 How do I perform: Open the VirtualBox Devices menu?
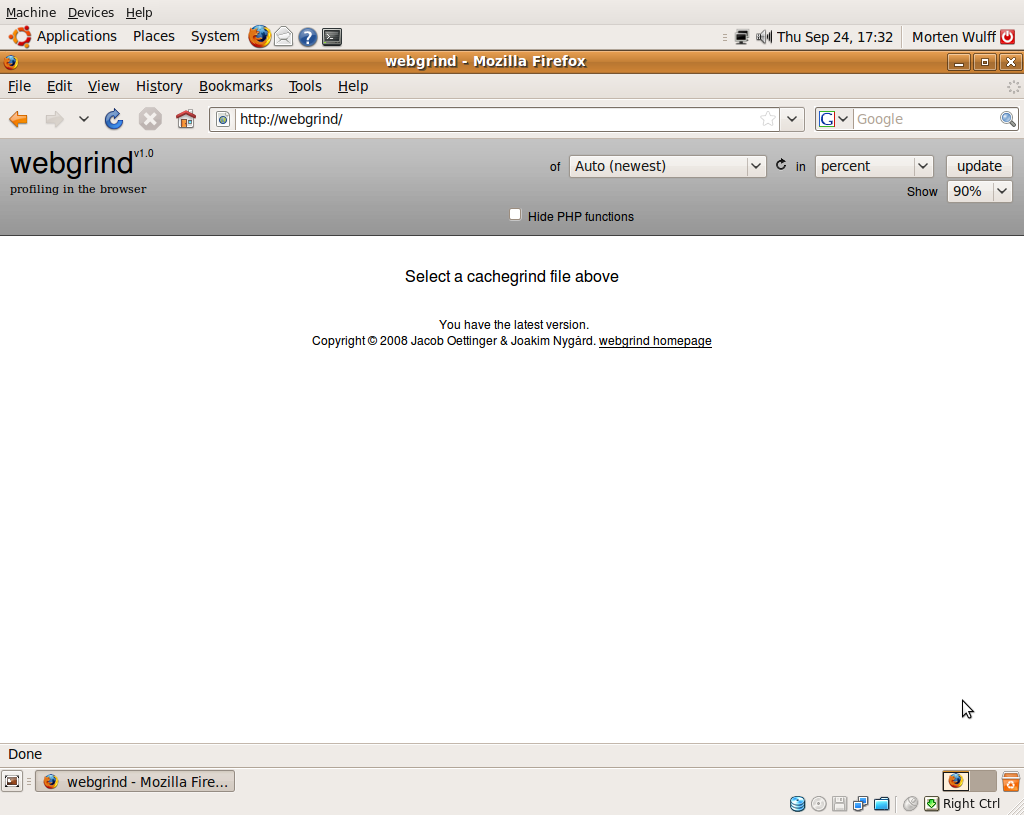[x=91, y=12]
